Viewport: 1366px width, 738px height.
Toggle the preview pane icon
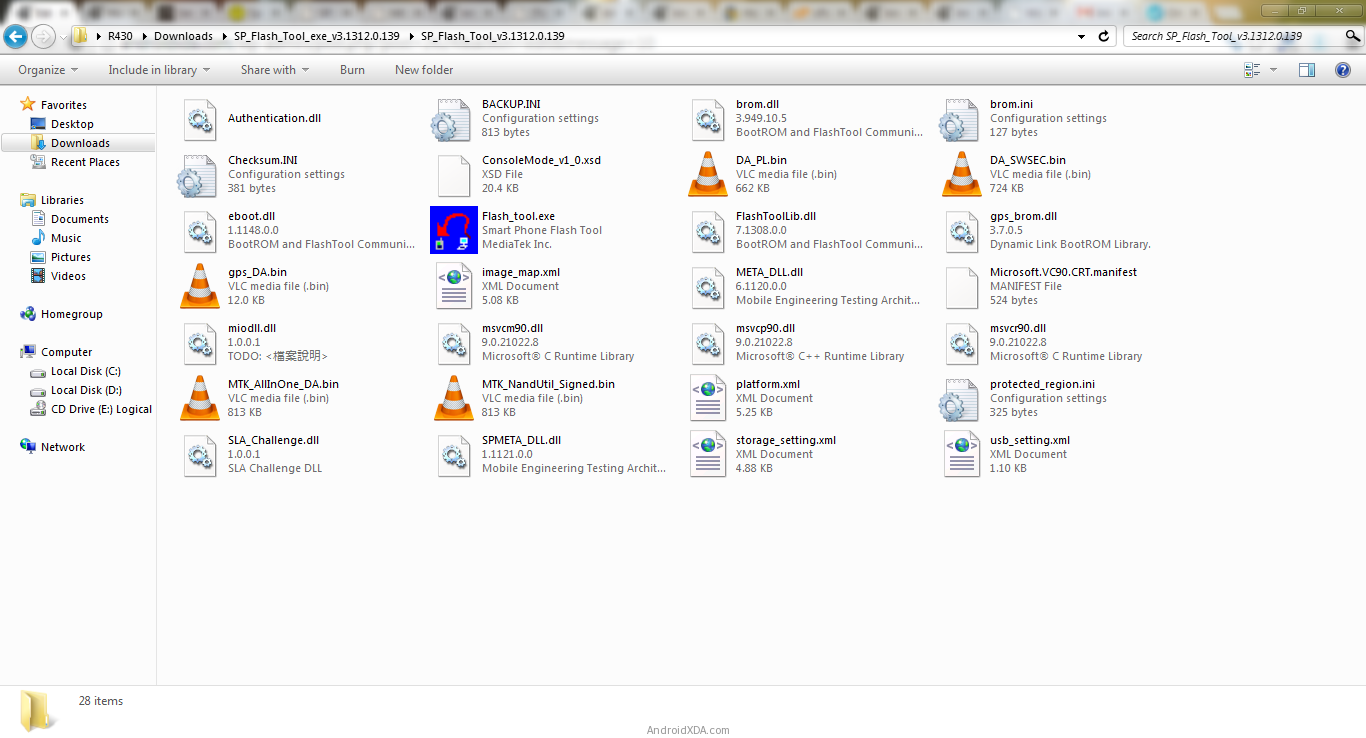coord(1307,70)
